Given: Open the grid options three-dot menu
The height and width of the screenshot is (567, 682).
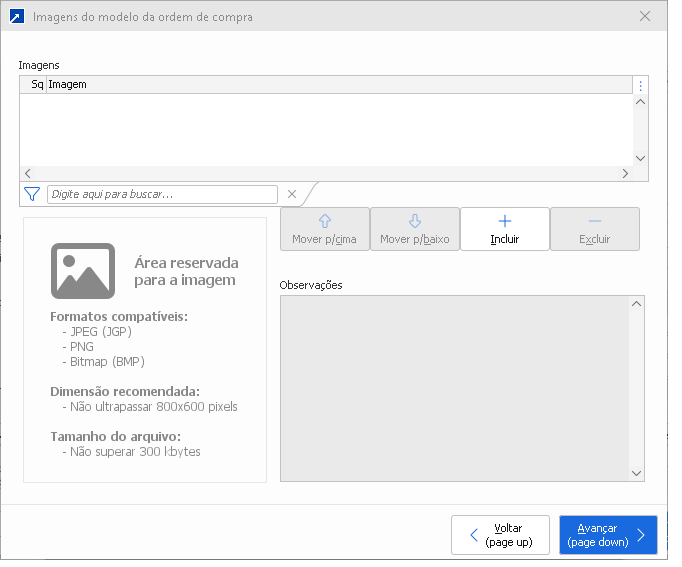Looking at the screenshot, I should [641, 85].
